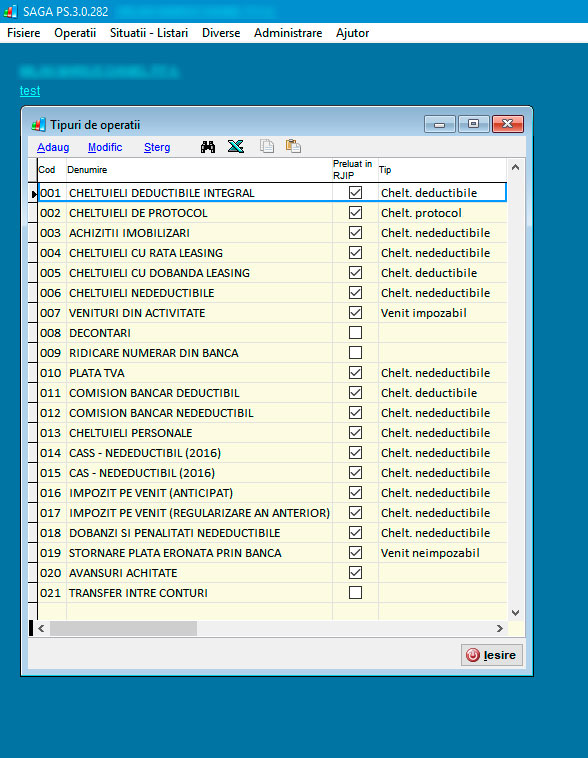Screen dimensions: 588x758
Task: Toggle RJIP checkbox for AVANSURI ACHITATE
Action: [x=355, y=573]
